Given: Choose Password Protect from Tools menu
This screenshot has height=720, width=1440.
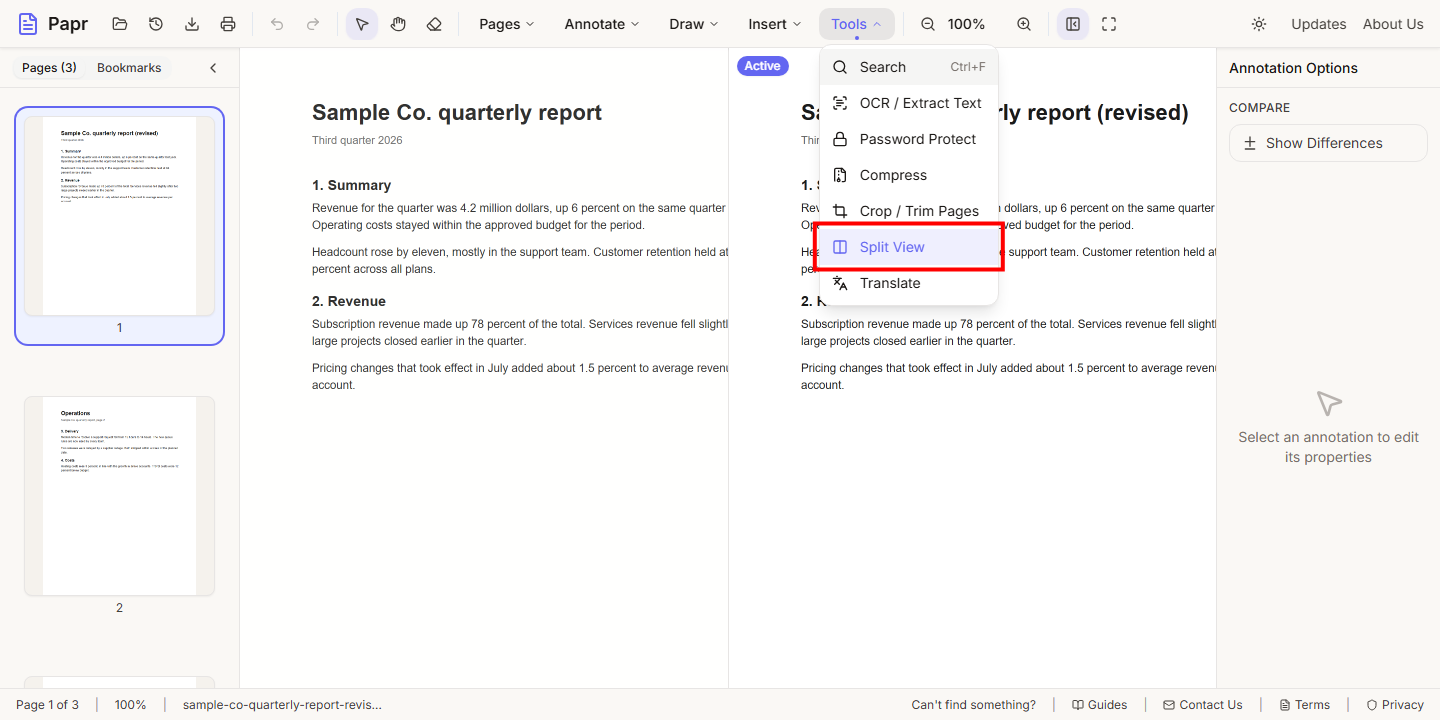Looking at the screenshot, I should pyautogui.click(x=909, y=139).
